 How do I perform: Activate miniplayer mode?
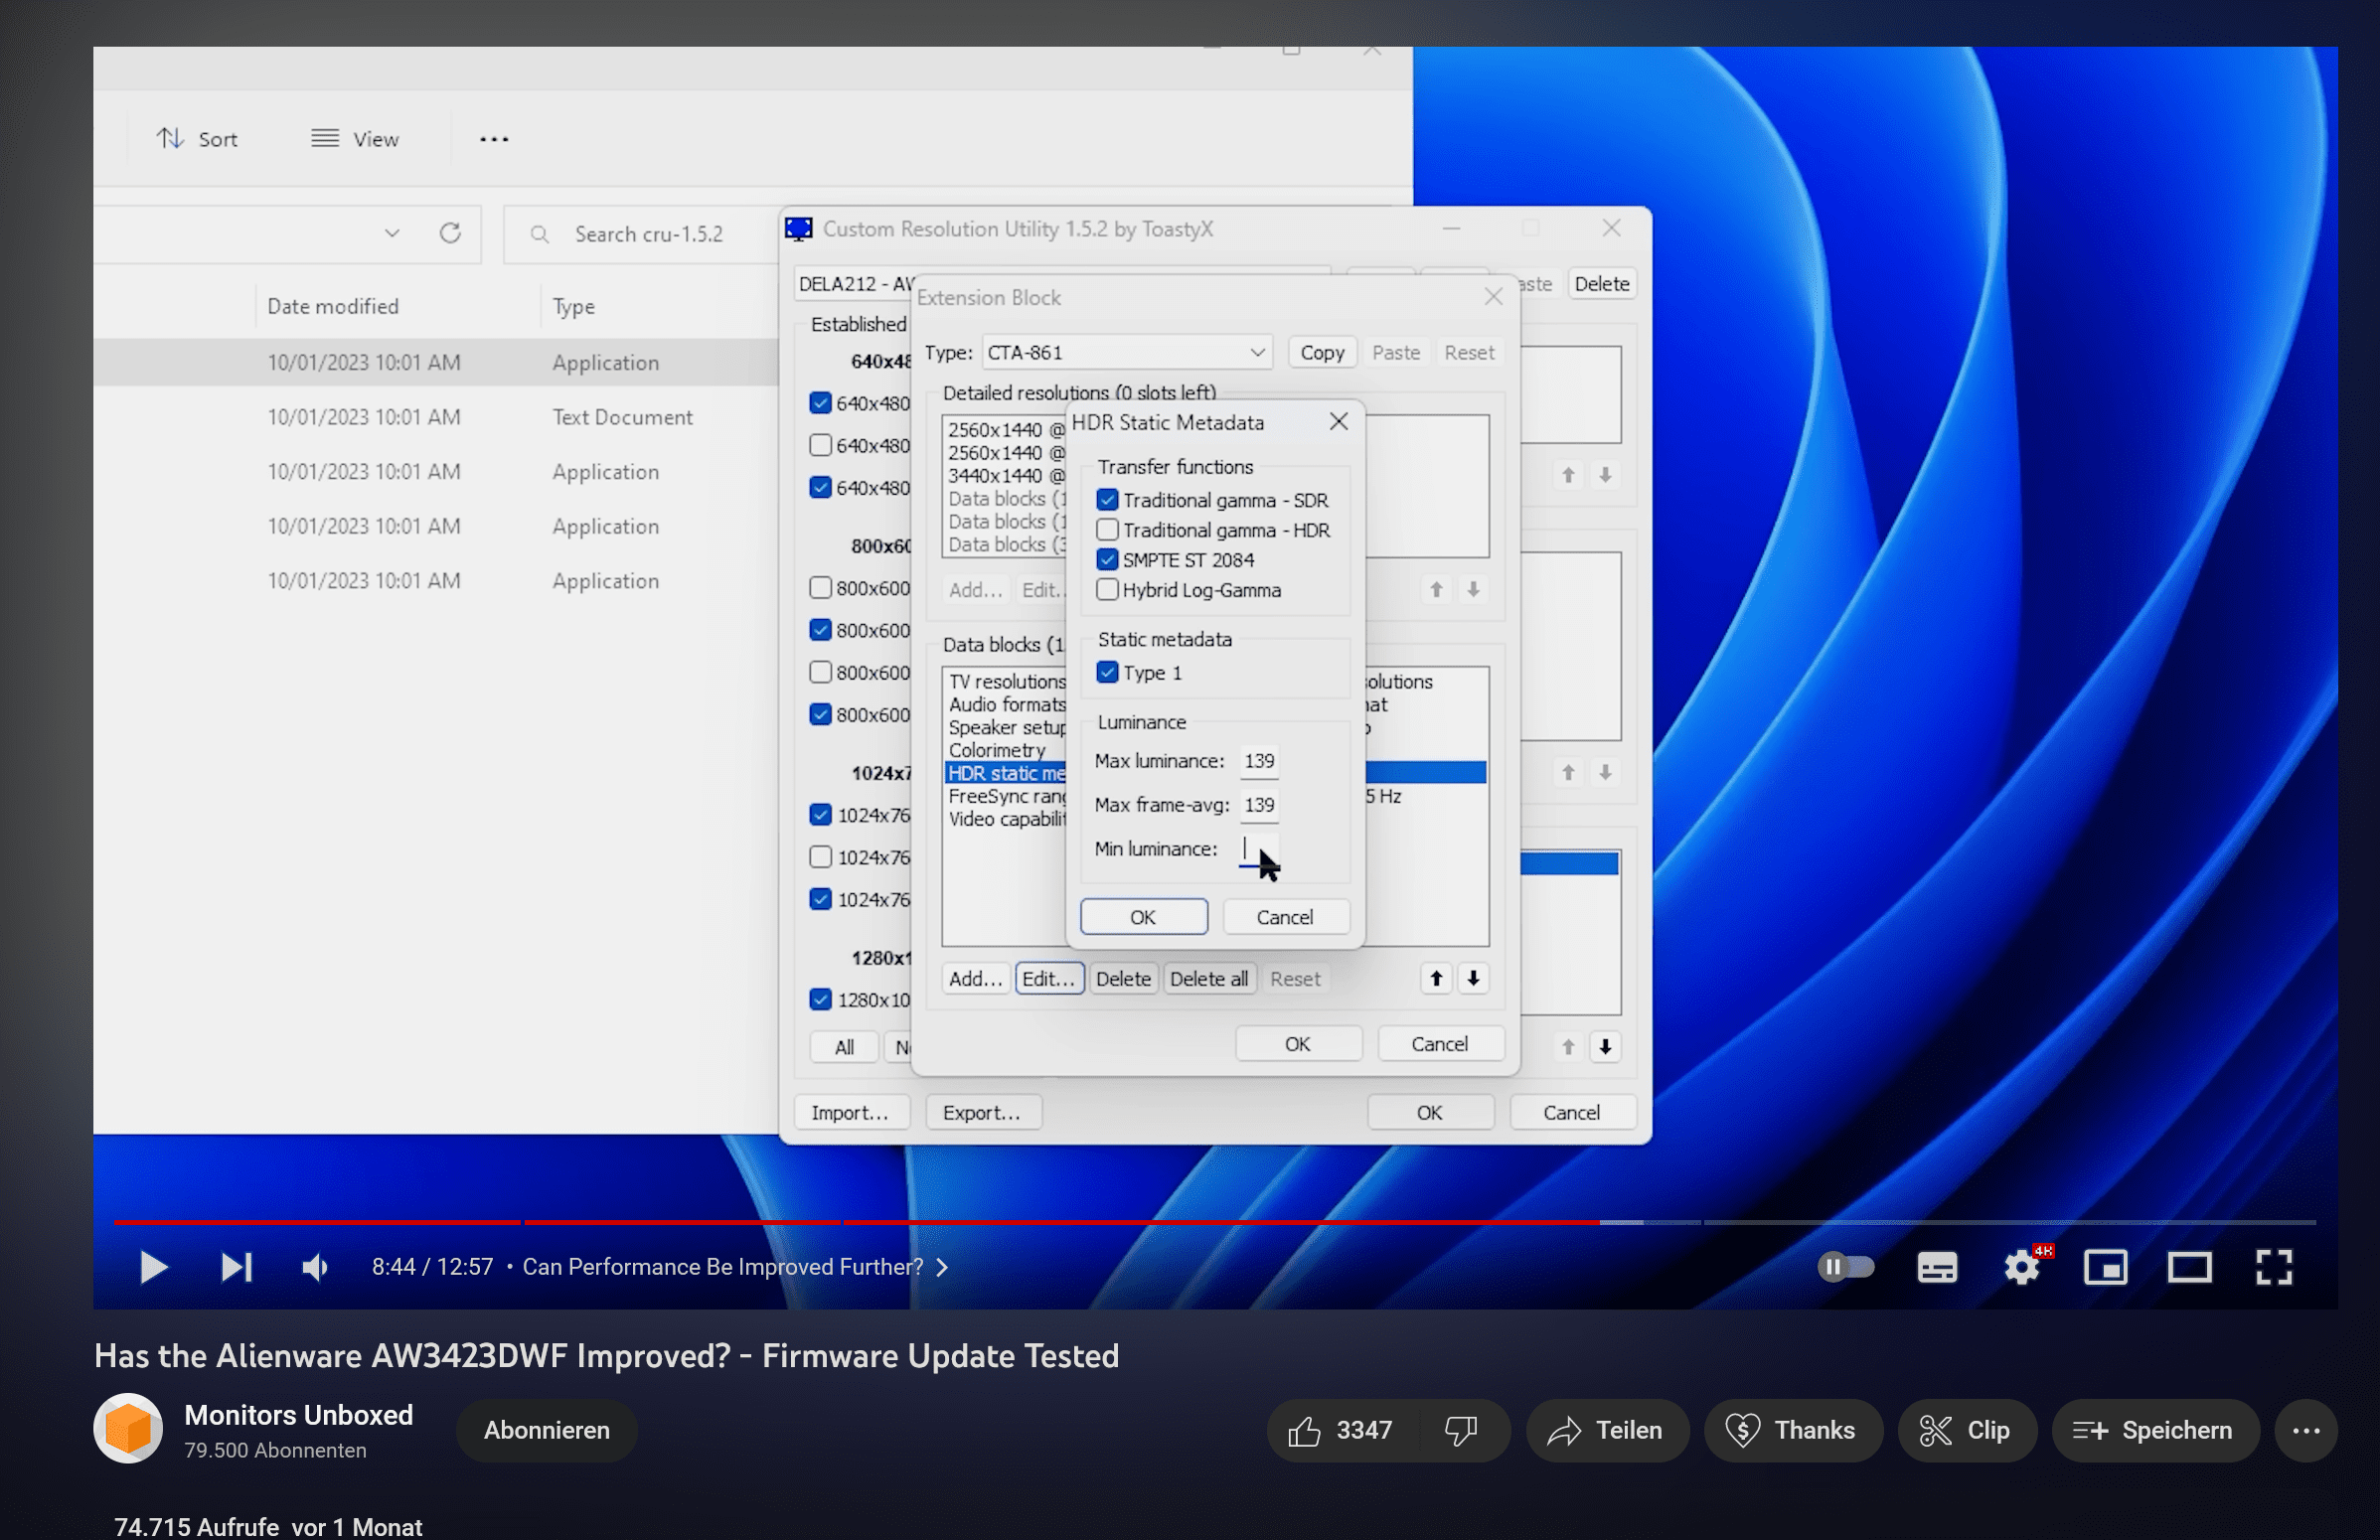[2105, 1267]
